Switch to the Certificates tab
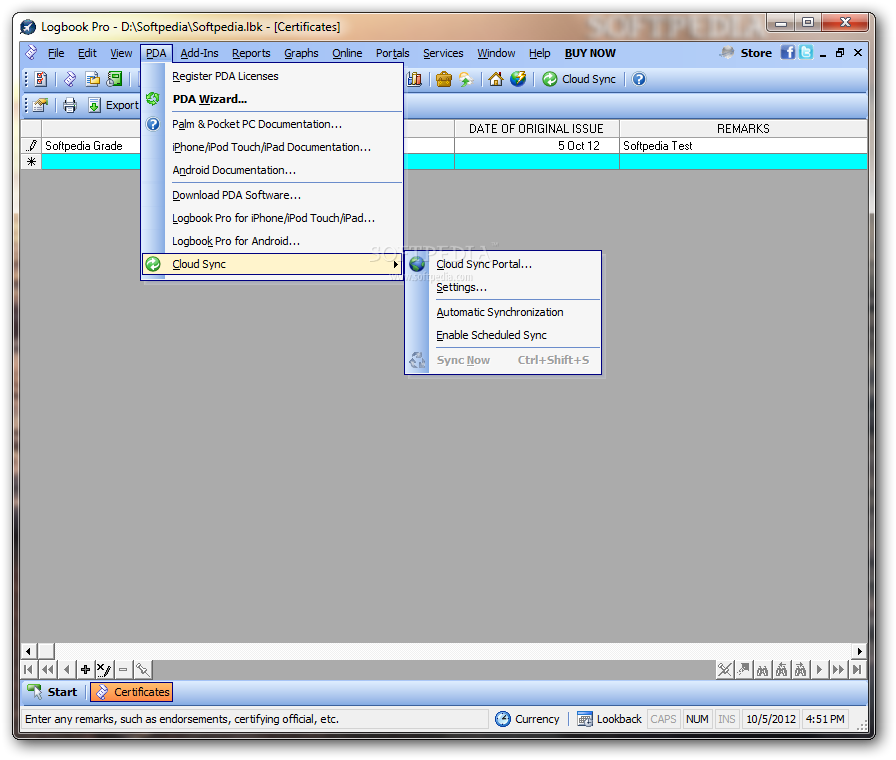The image size is (896, 760). click(x=131, y=692)
